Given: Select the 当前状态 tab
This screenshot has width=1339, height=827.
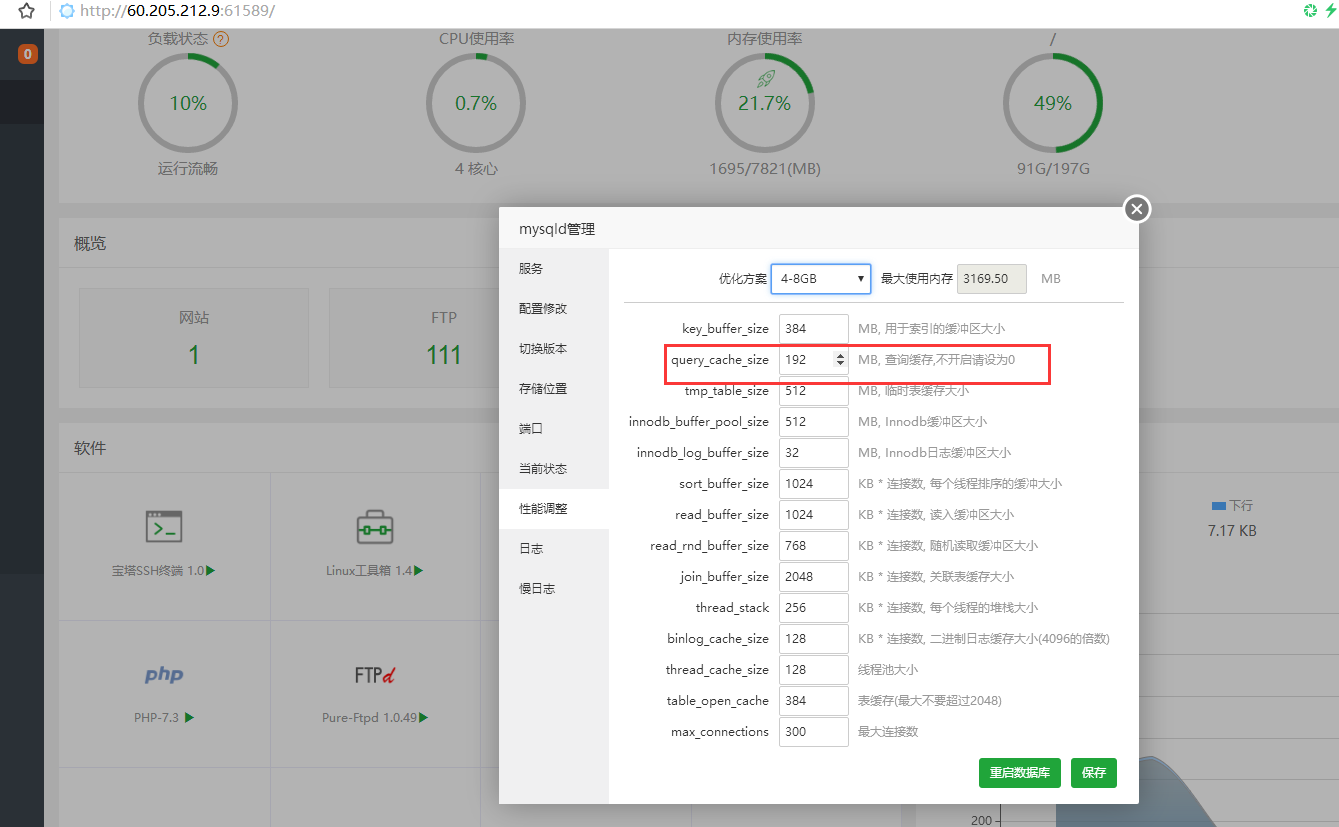Looking at the screenshot, I should tap(543, 469).
